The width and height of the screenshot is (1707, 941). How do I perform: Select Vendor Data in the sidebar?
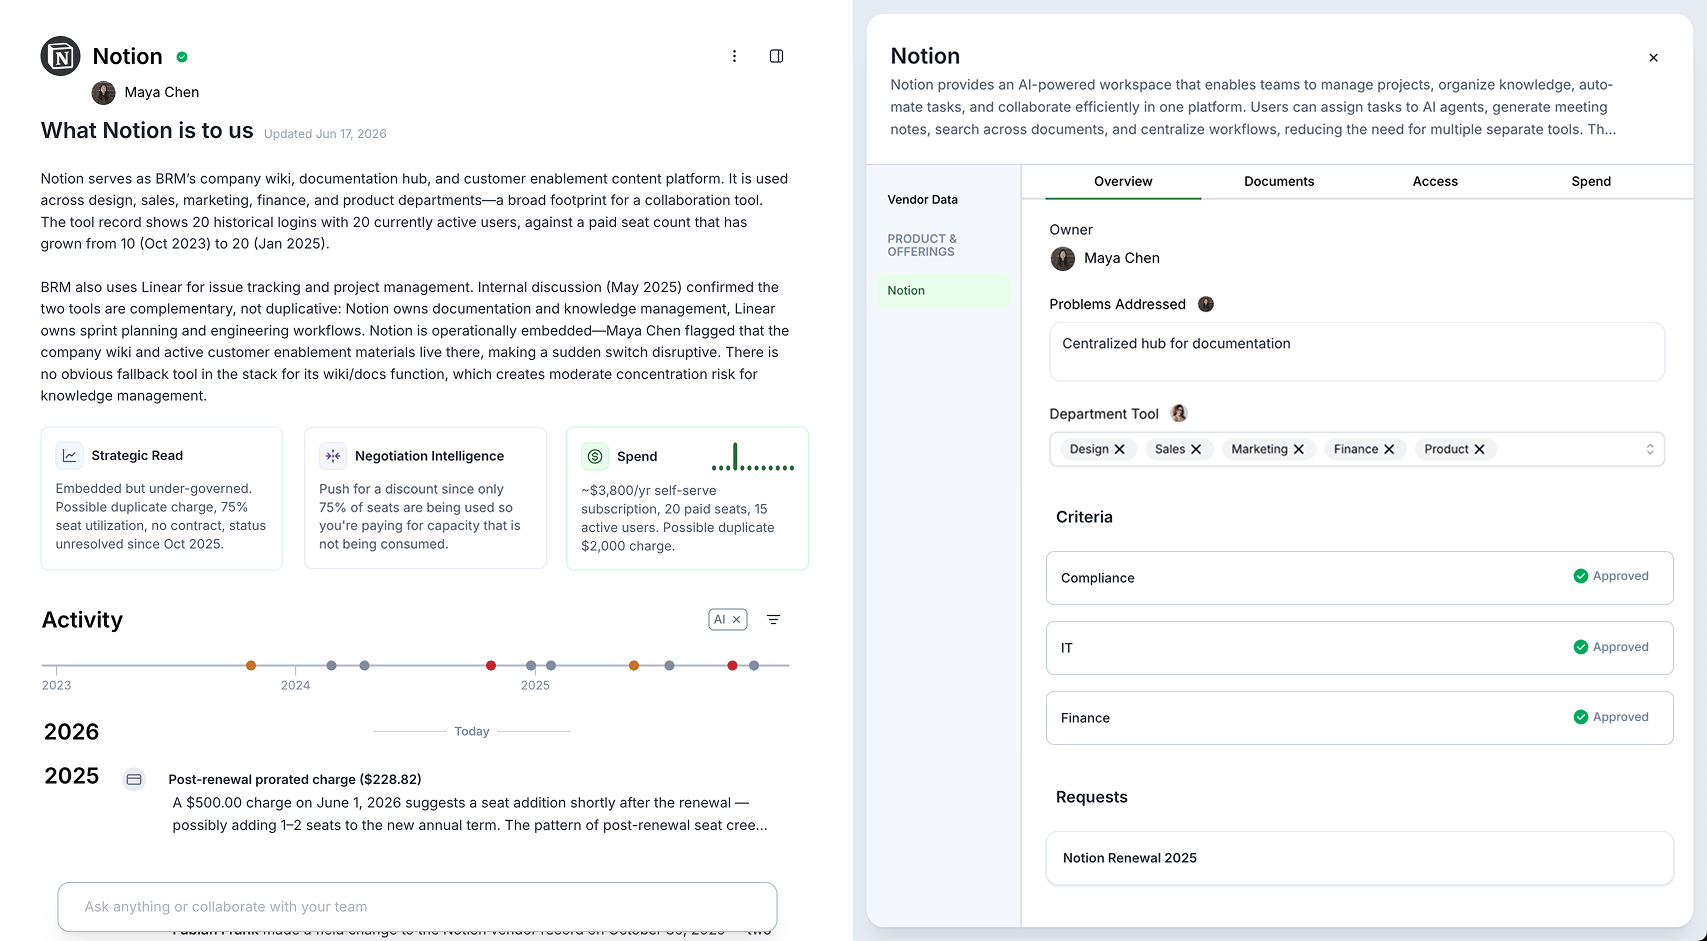pyautogui.click(x=922, y=200)
